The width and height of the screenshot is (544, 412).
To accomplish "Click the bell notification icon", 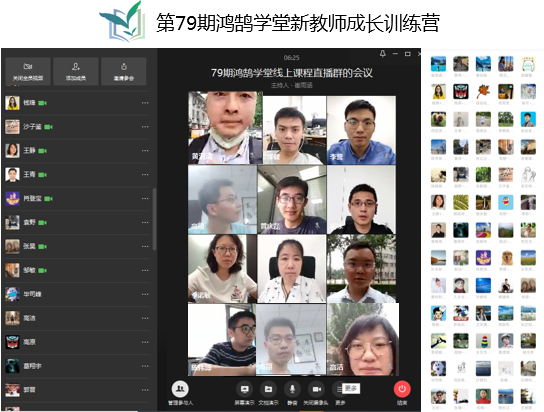I will 382,54.
